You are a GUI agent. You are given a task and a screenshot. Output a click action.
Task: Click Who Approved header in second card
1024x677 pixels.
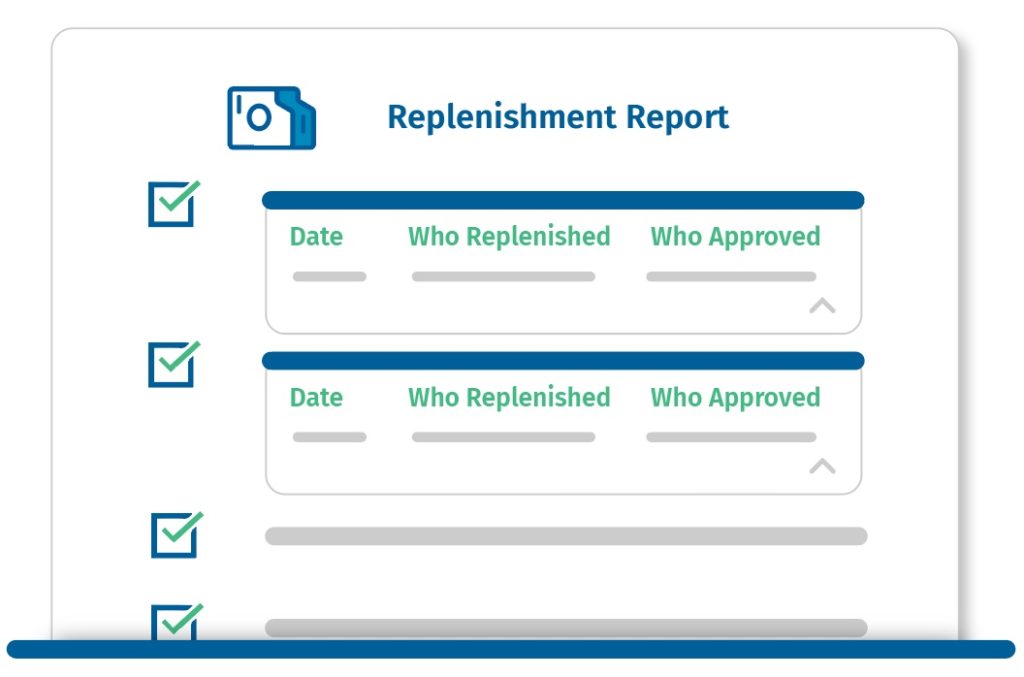pos(735,398)
